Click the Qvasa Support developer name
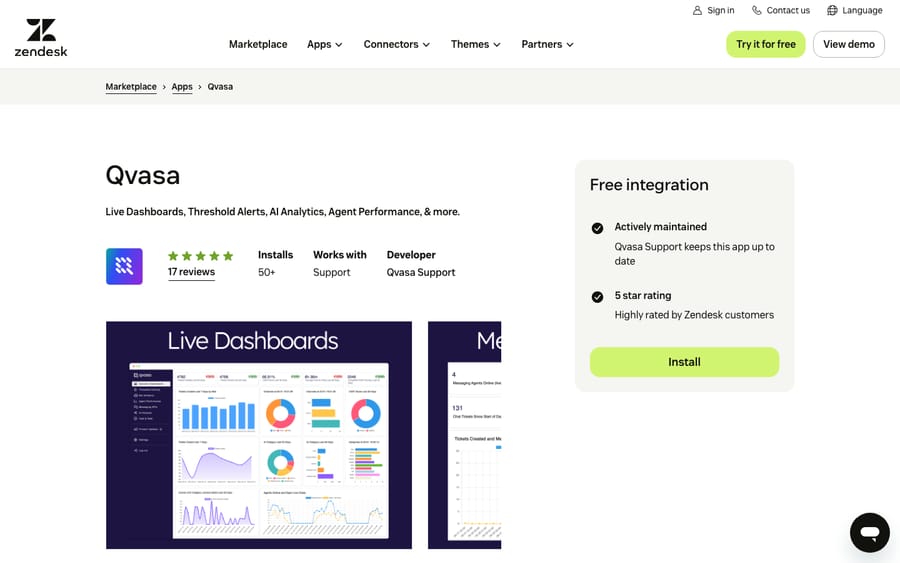The width and height of the screenshot is (900, 563). pyautogui.click(x=421, y=273)
